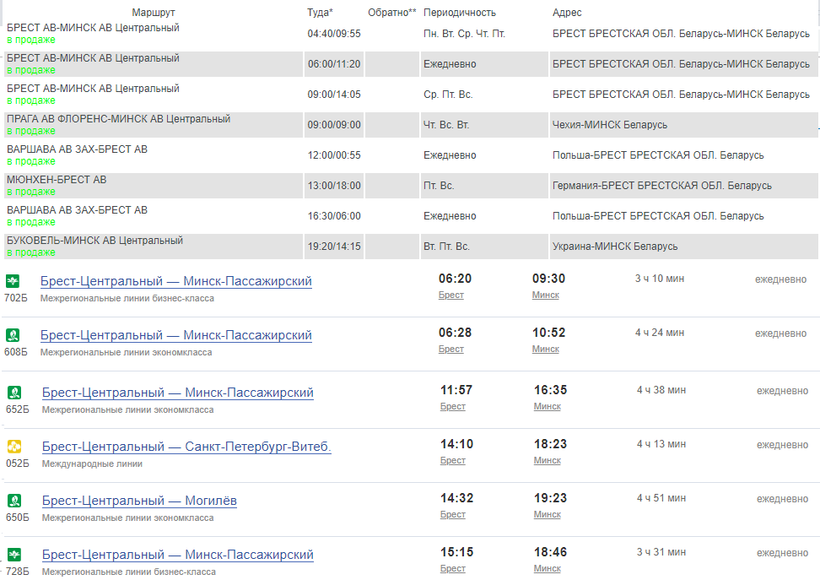Click Брест station link under 06:28 departure

451,349
